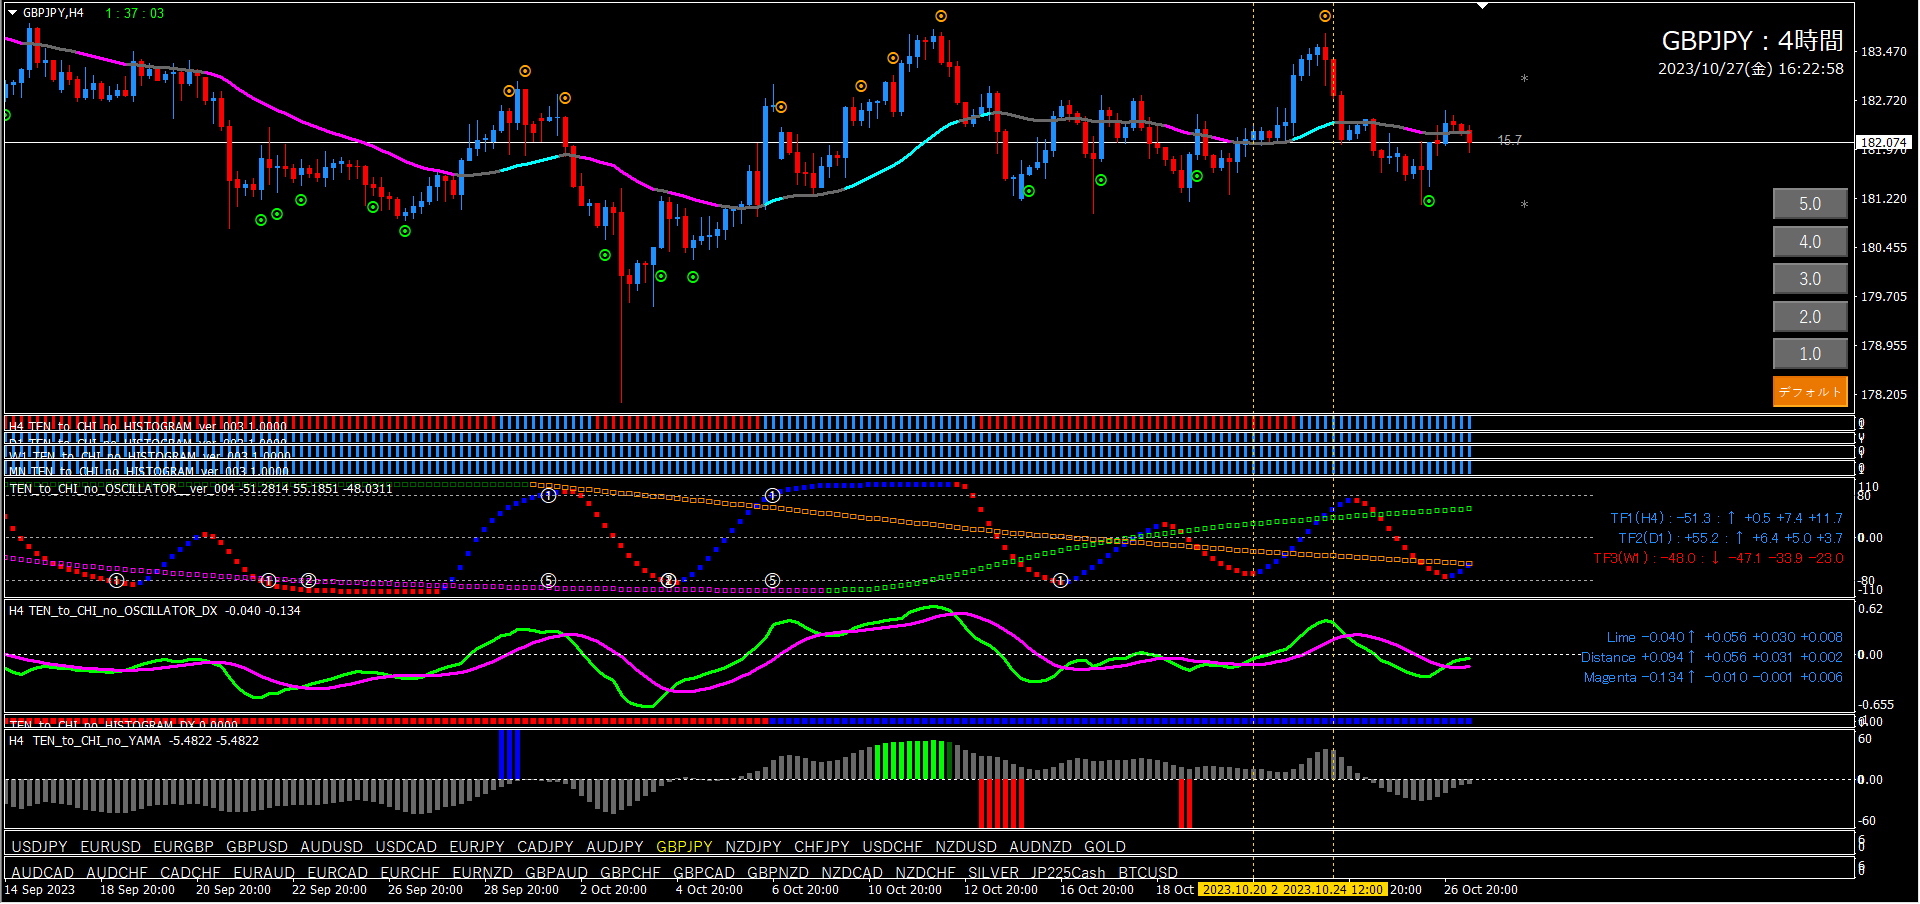Image resolution: width=1920 pixels, height=904 pixels.
Task: Open the JP225Cash symbol
Action: pos(1068,873)
